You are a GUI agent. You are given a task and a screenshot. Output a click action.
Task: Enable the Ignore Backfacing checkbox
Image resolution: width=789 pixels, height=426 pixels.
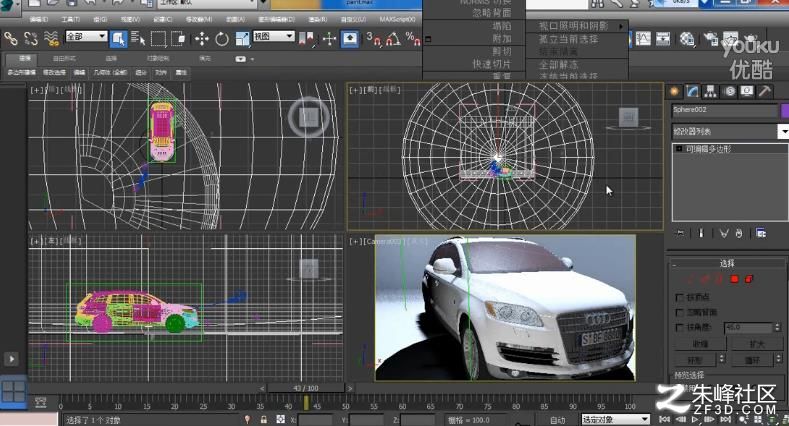coord(679,312)
